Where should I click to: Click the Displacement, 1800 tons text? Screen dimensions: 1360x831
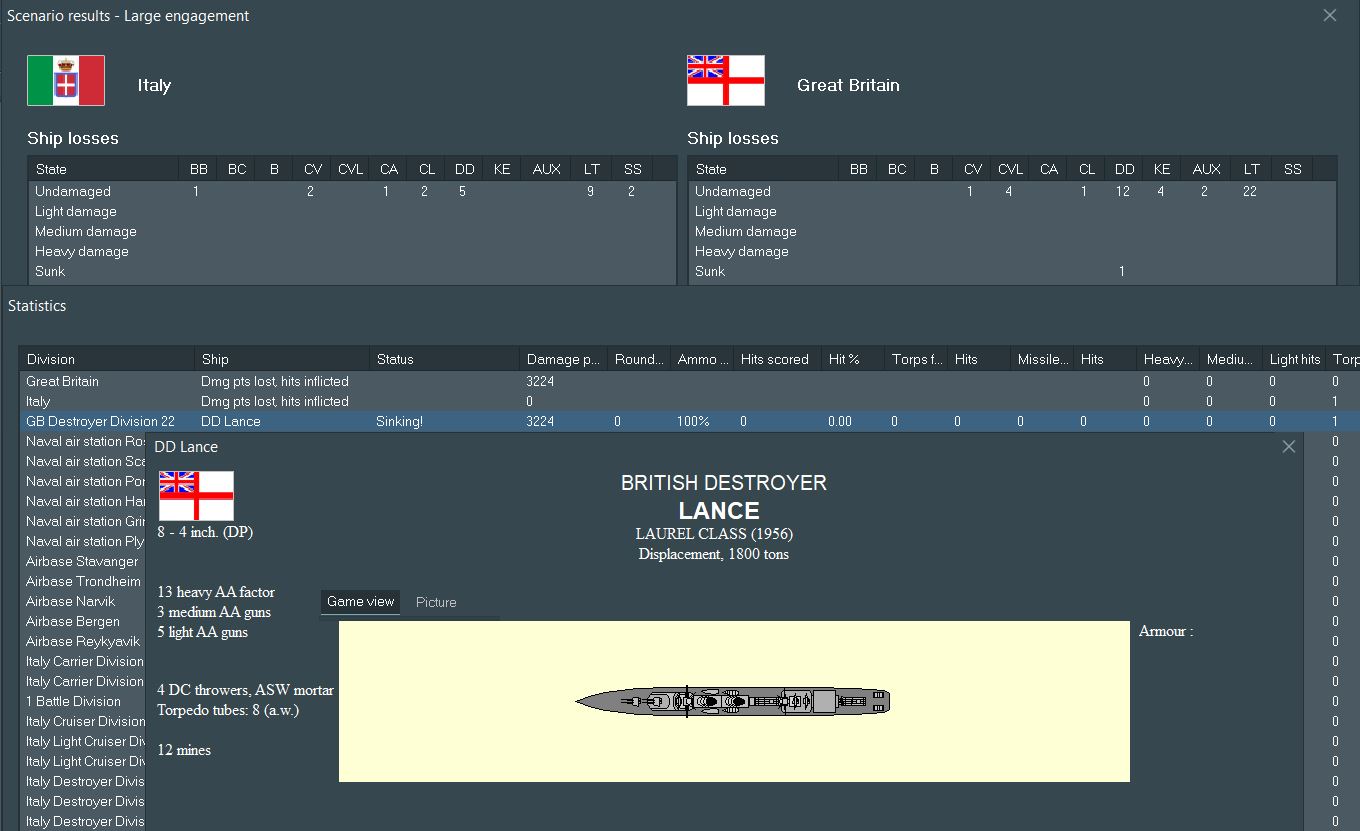(x=714, y=554)
